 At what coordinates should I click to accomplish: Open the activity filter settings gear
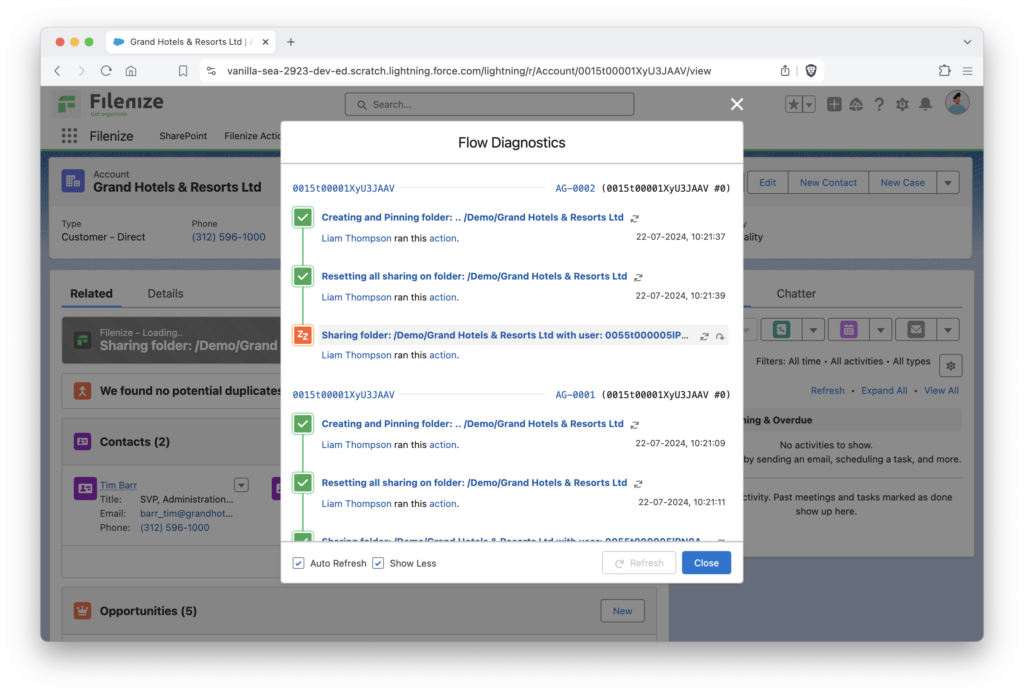[951, 366]
